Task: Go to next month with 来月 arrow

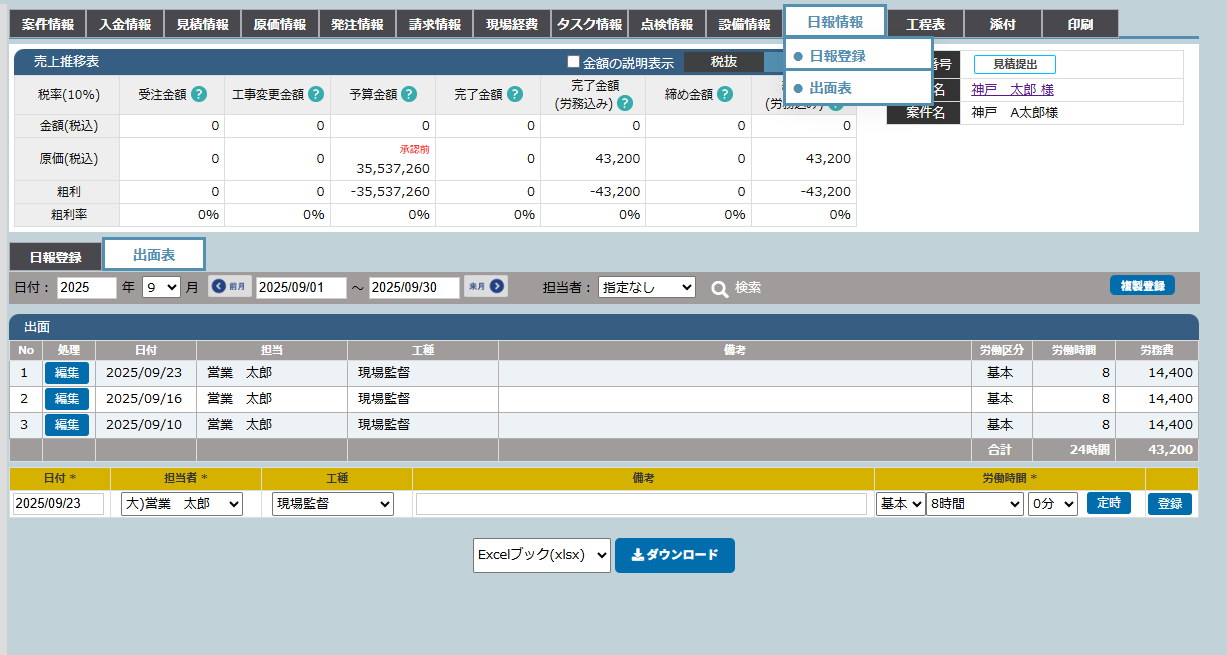Action: (x=485, y=287)
